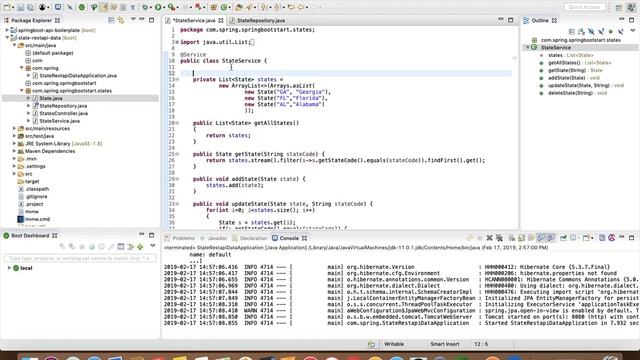
Task: Toggle Sort in Outline toolbar
Action: coord(581,31)
